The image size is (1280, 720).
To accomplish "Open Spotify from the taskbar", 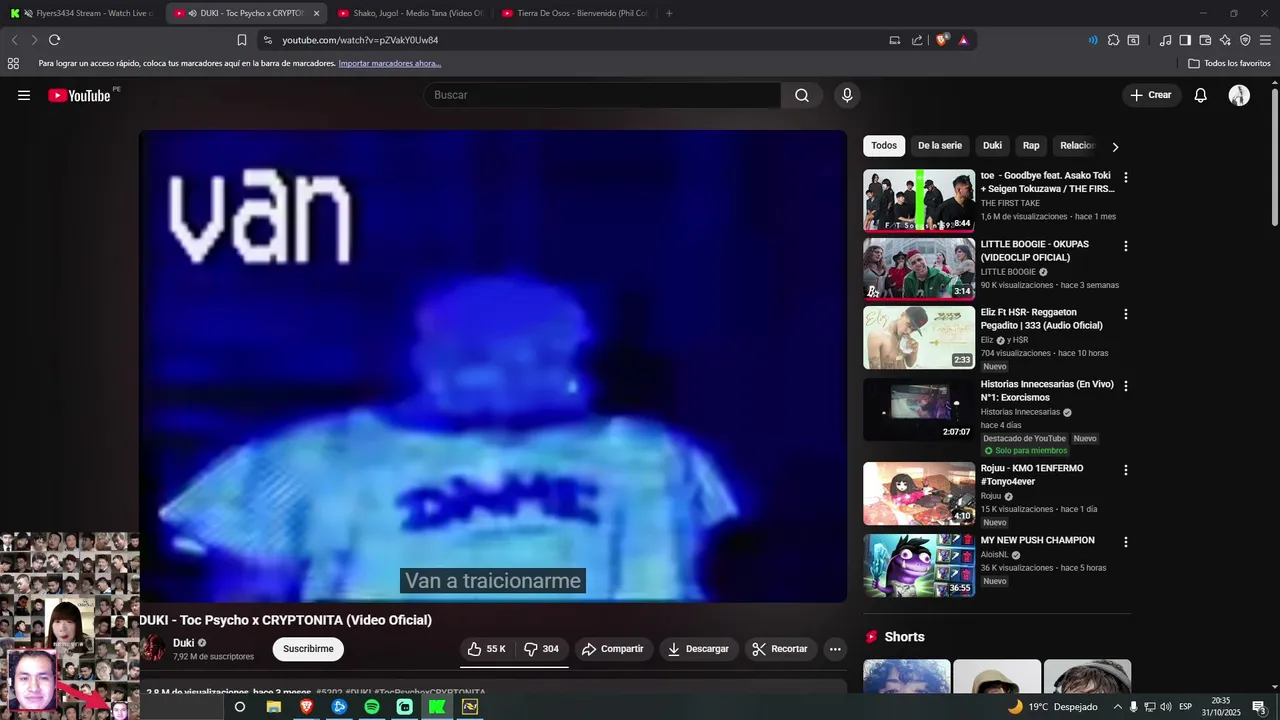I will (372, 707).
